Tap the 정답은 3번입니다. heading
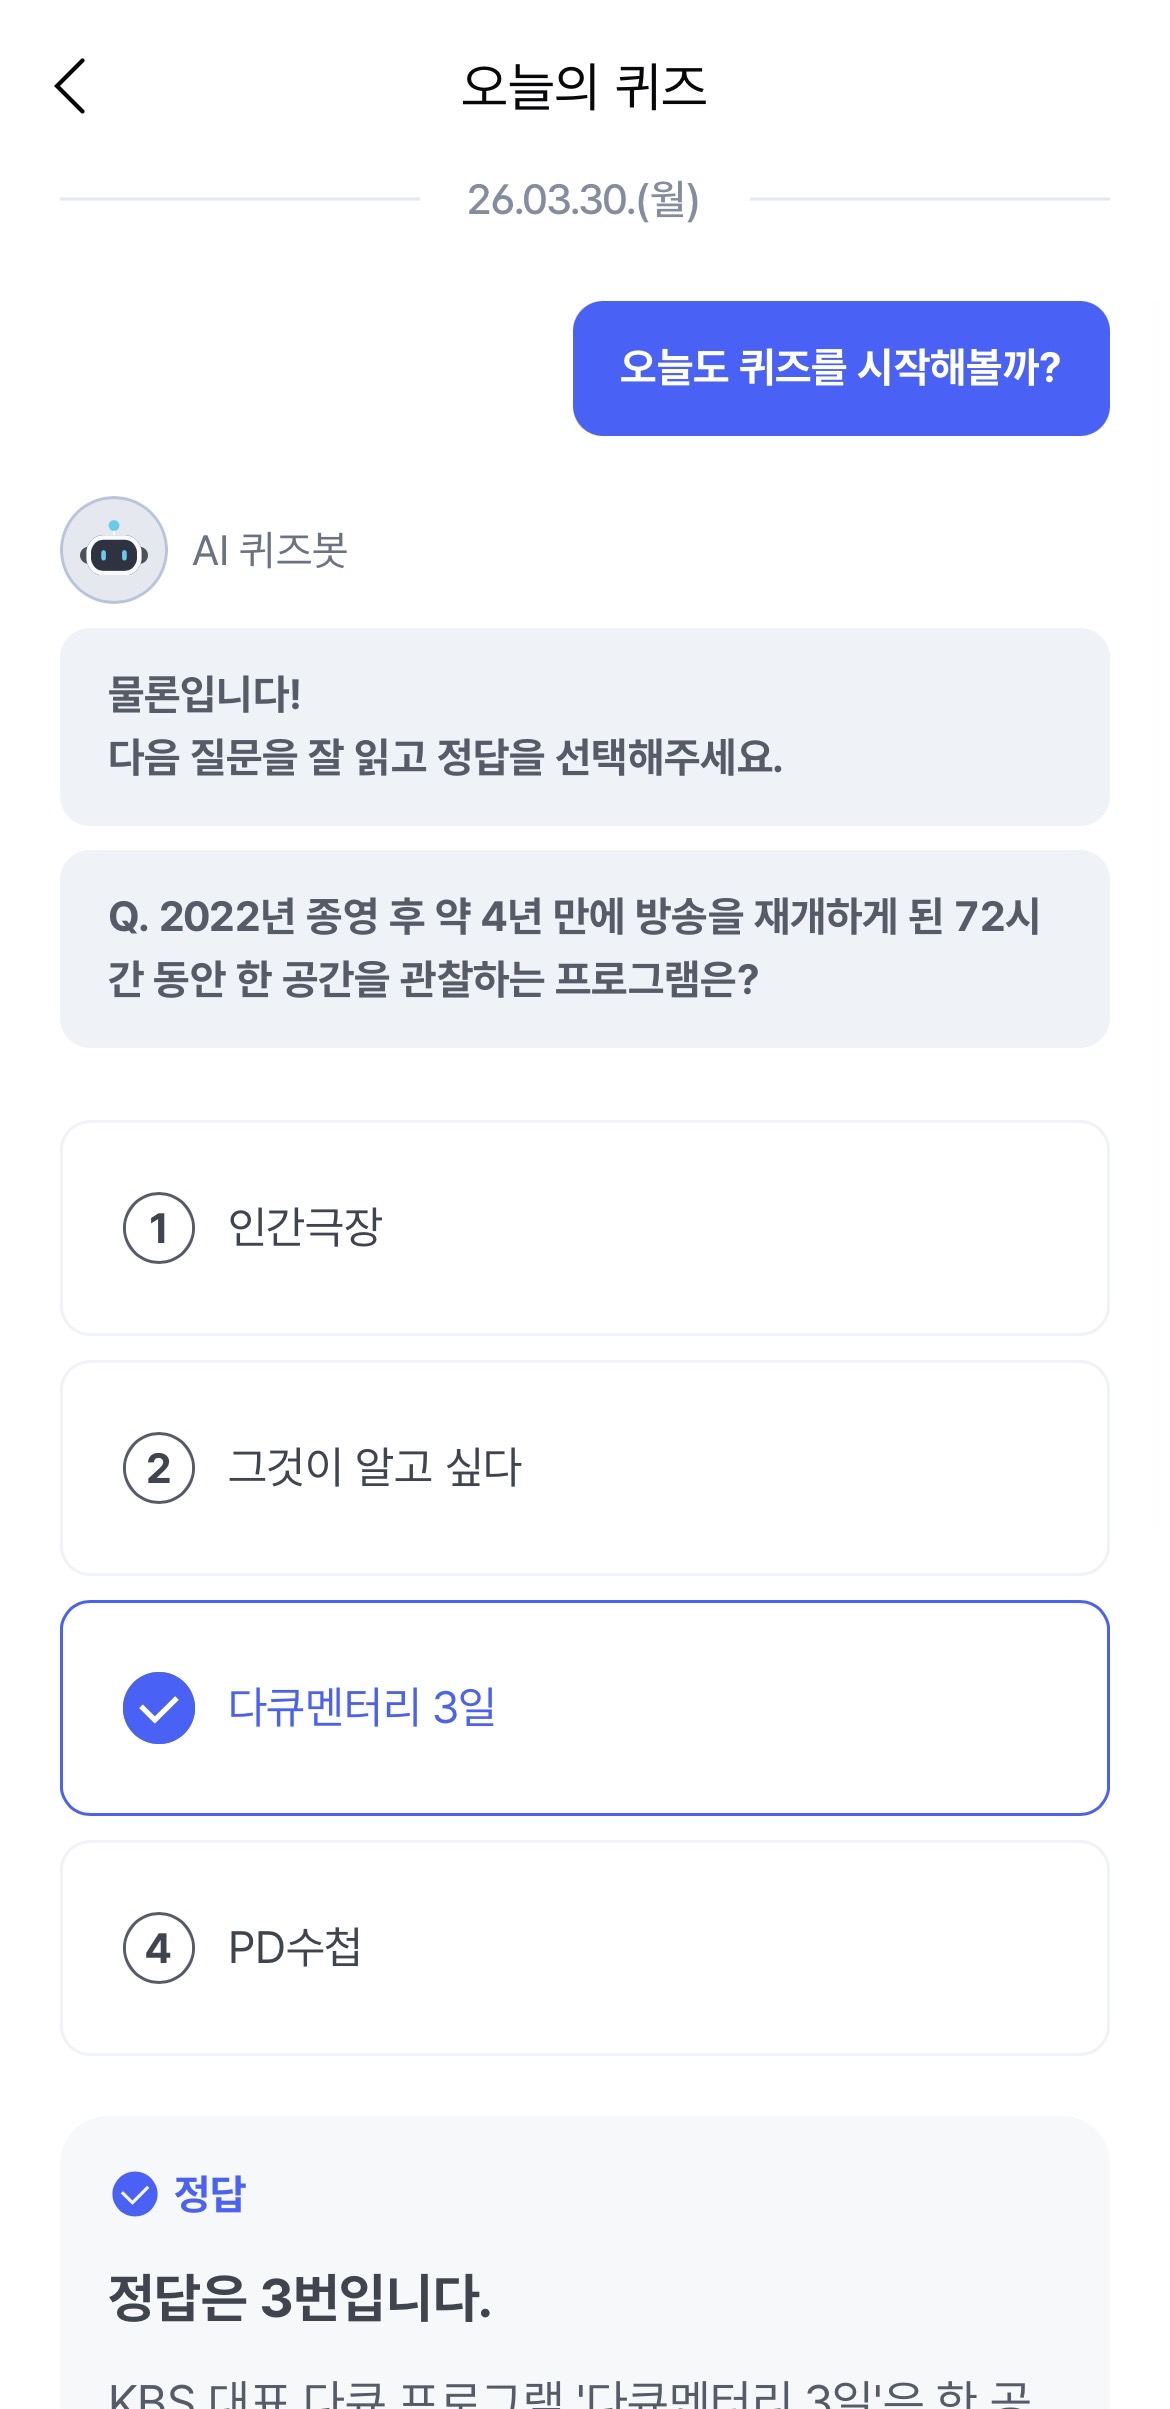Image resolution: width=1170 pixels, height=2409 pixels. [x=300, y=2296]
